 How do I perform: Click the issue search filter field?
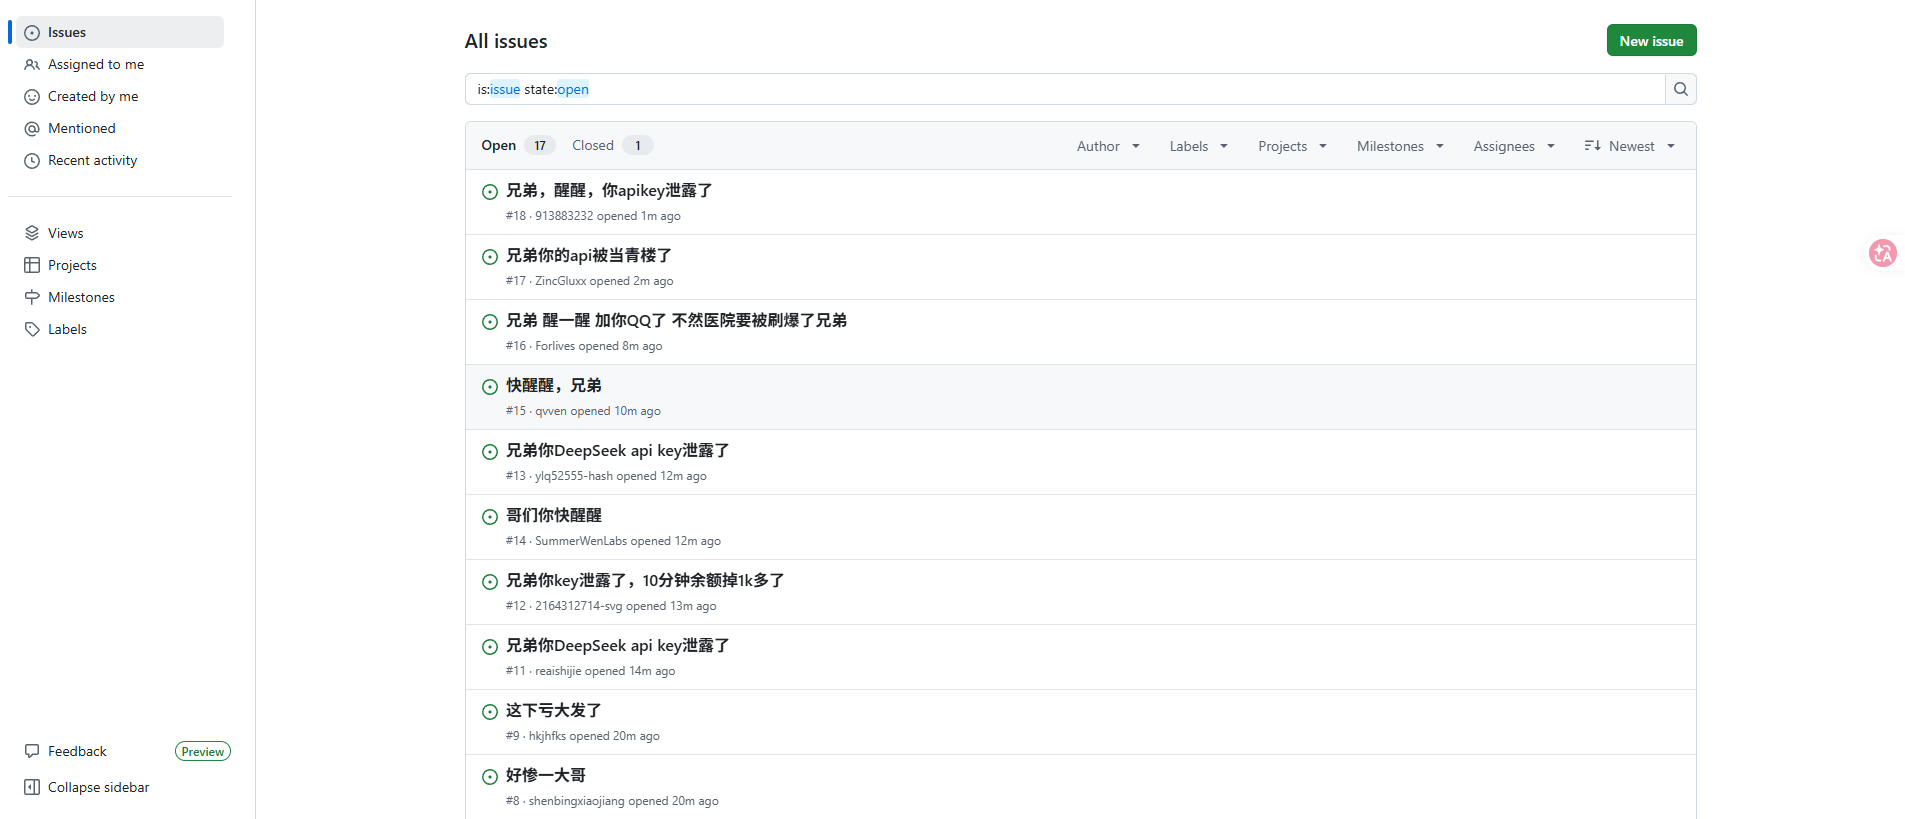[x=1065, y=89]
